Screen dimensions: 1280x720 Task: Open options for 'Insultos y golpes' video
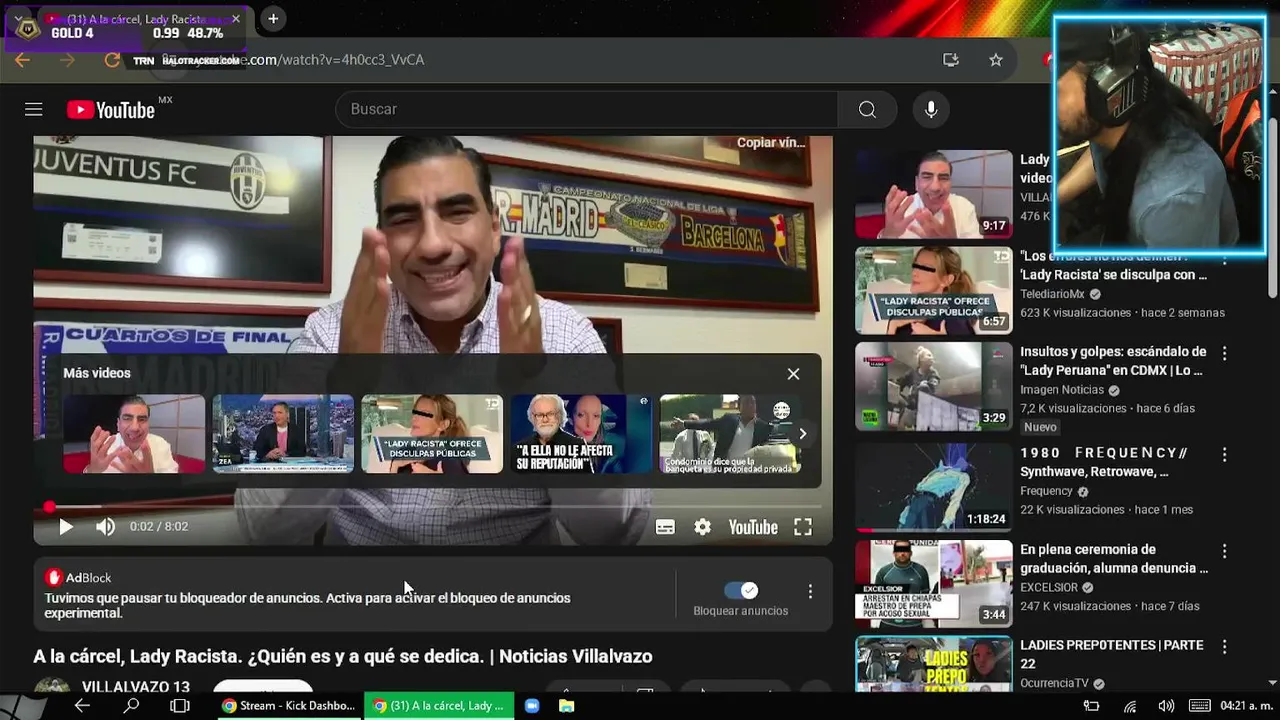coord(1224,353)
